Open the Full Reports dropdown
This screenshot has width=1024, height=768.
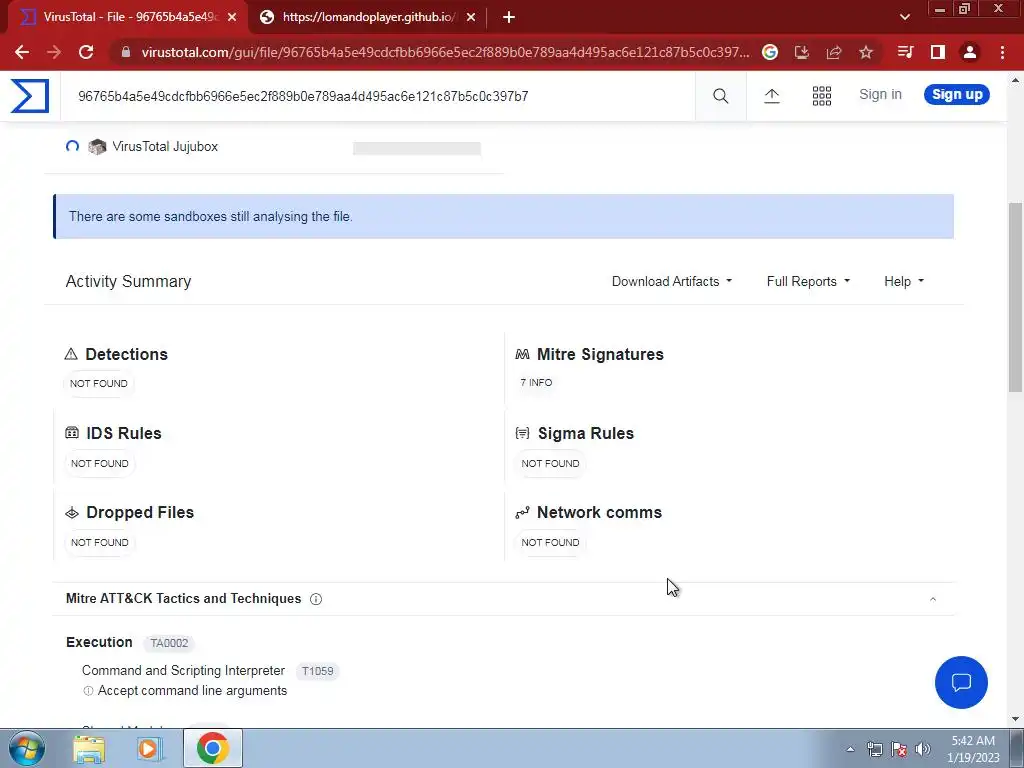tap(808, 281)
